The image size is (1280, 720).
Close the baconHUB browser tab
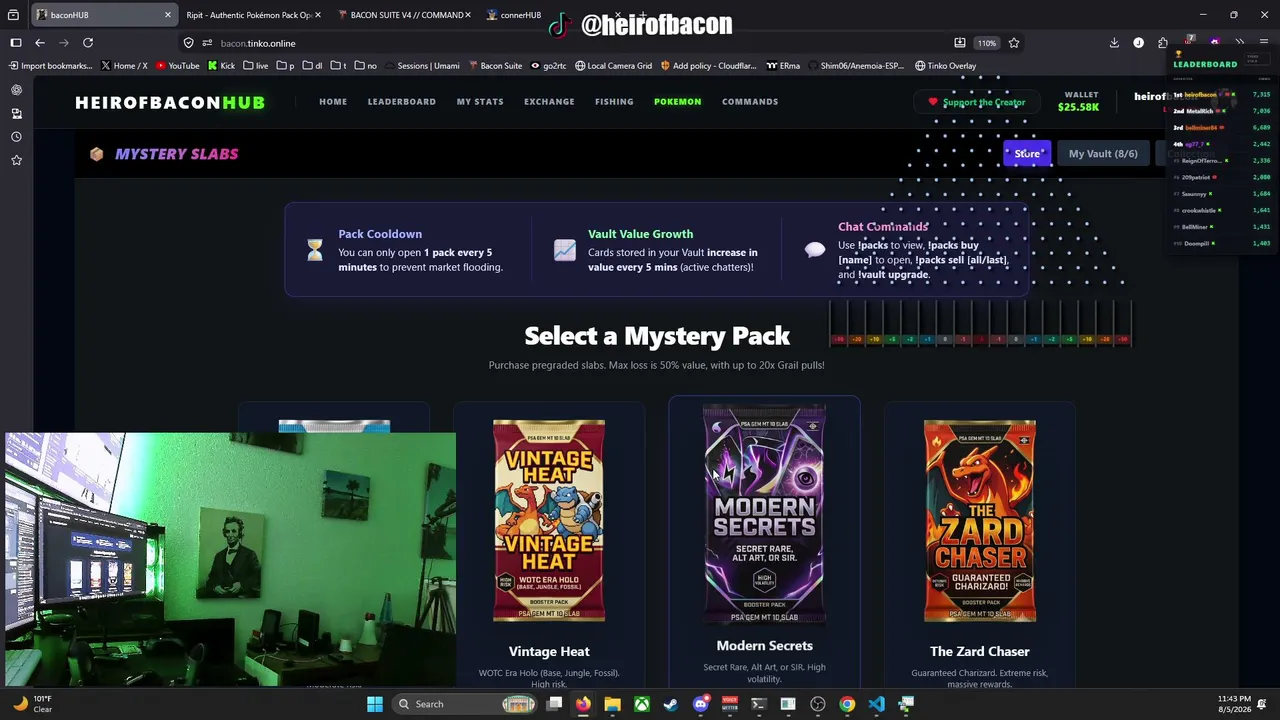[x=167, y=15]
